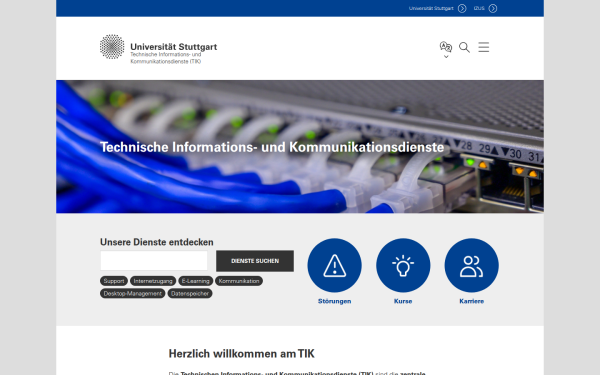Select the Datenspeicher tag
Image resolution: width=600 pixels, height=375 pixels.
[x=190, y=293]
